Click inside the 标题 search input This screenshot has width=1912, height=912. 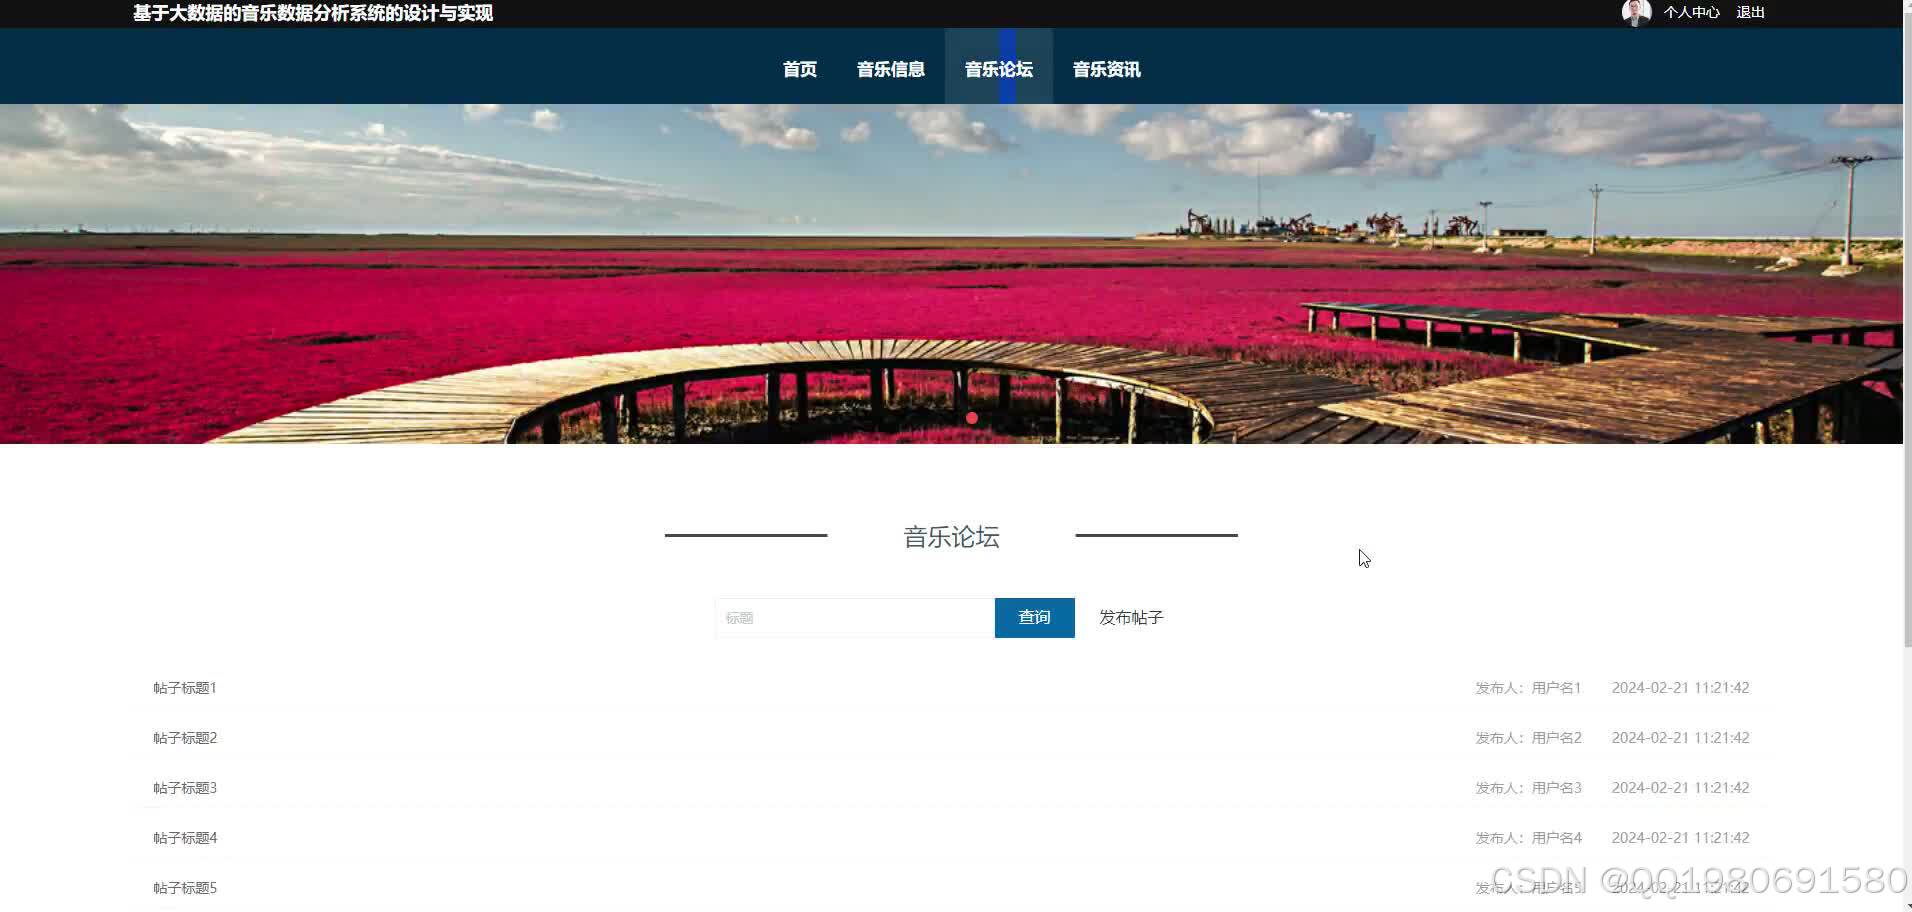[x=853, y=617]
